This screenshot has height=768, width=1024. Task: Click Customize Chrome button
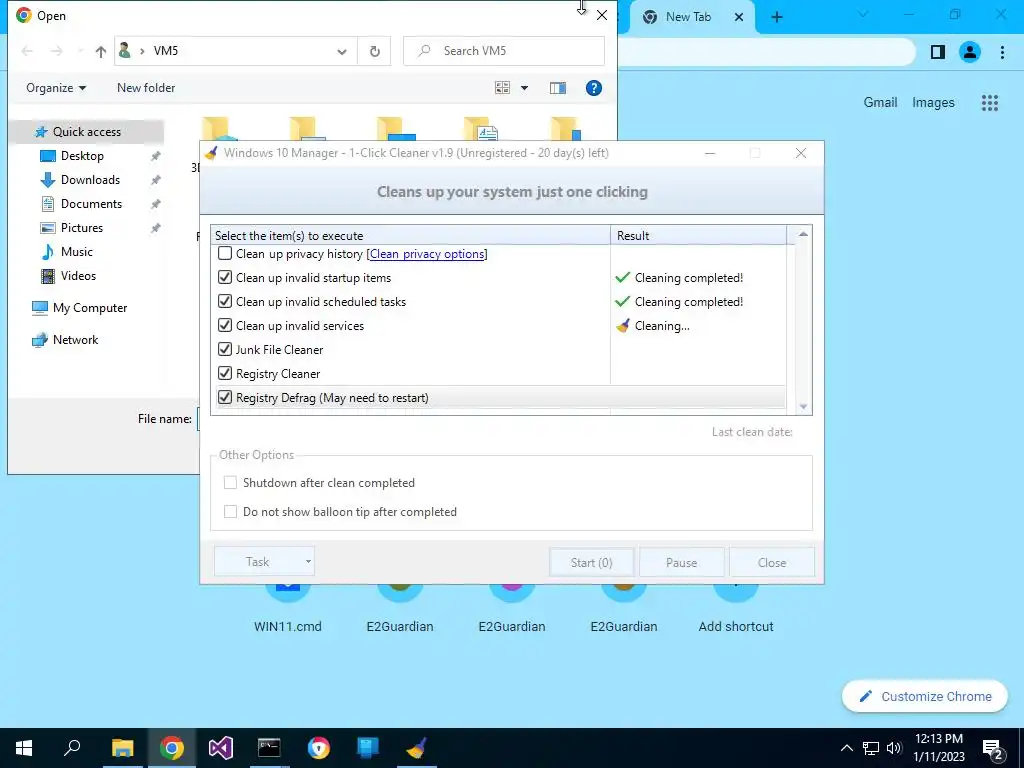(x=924, y=696)
